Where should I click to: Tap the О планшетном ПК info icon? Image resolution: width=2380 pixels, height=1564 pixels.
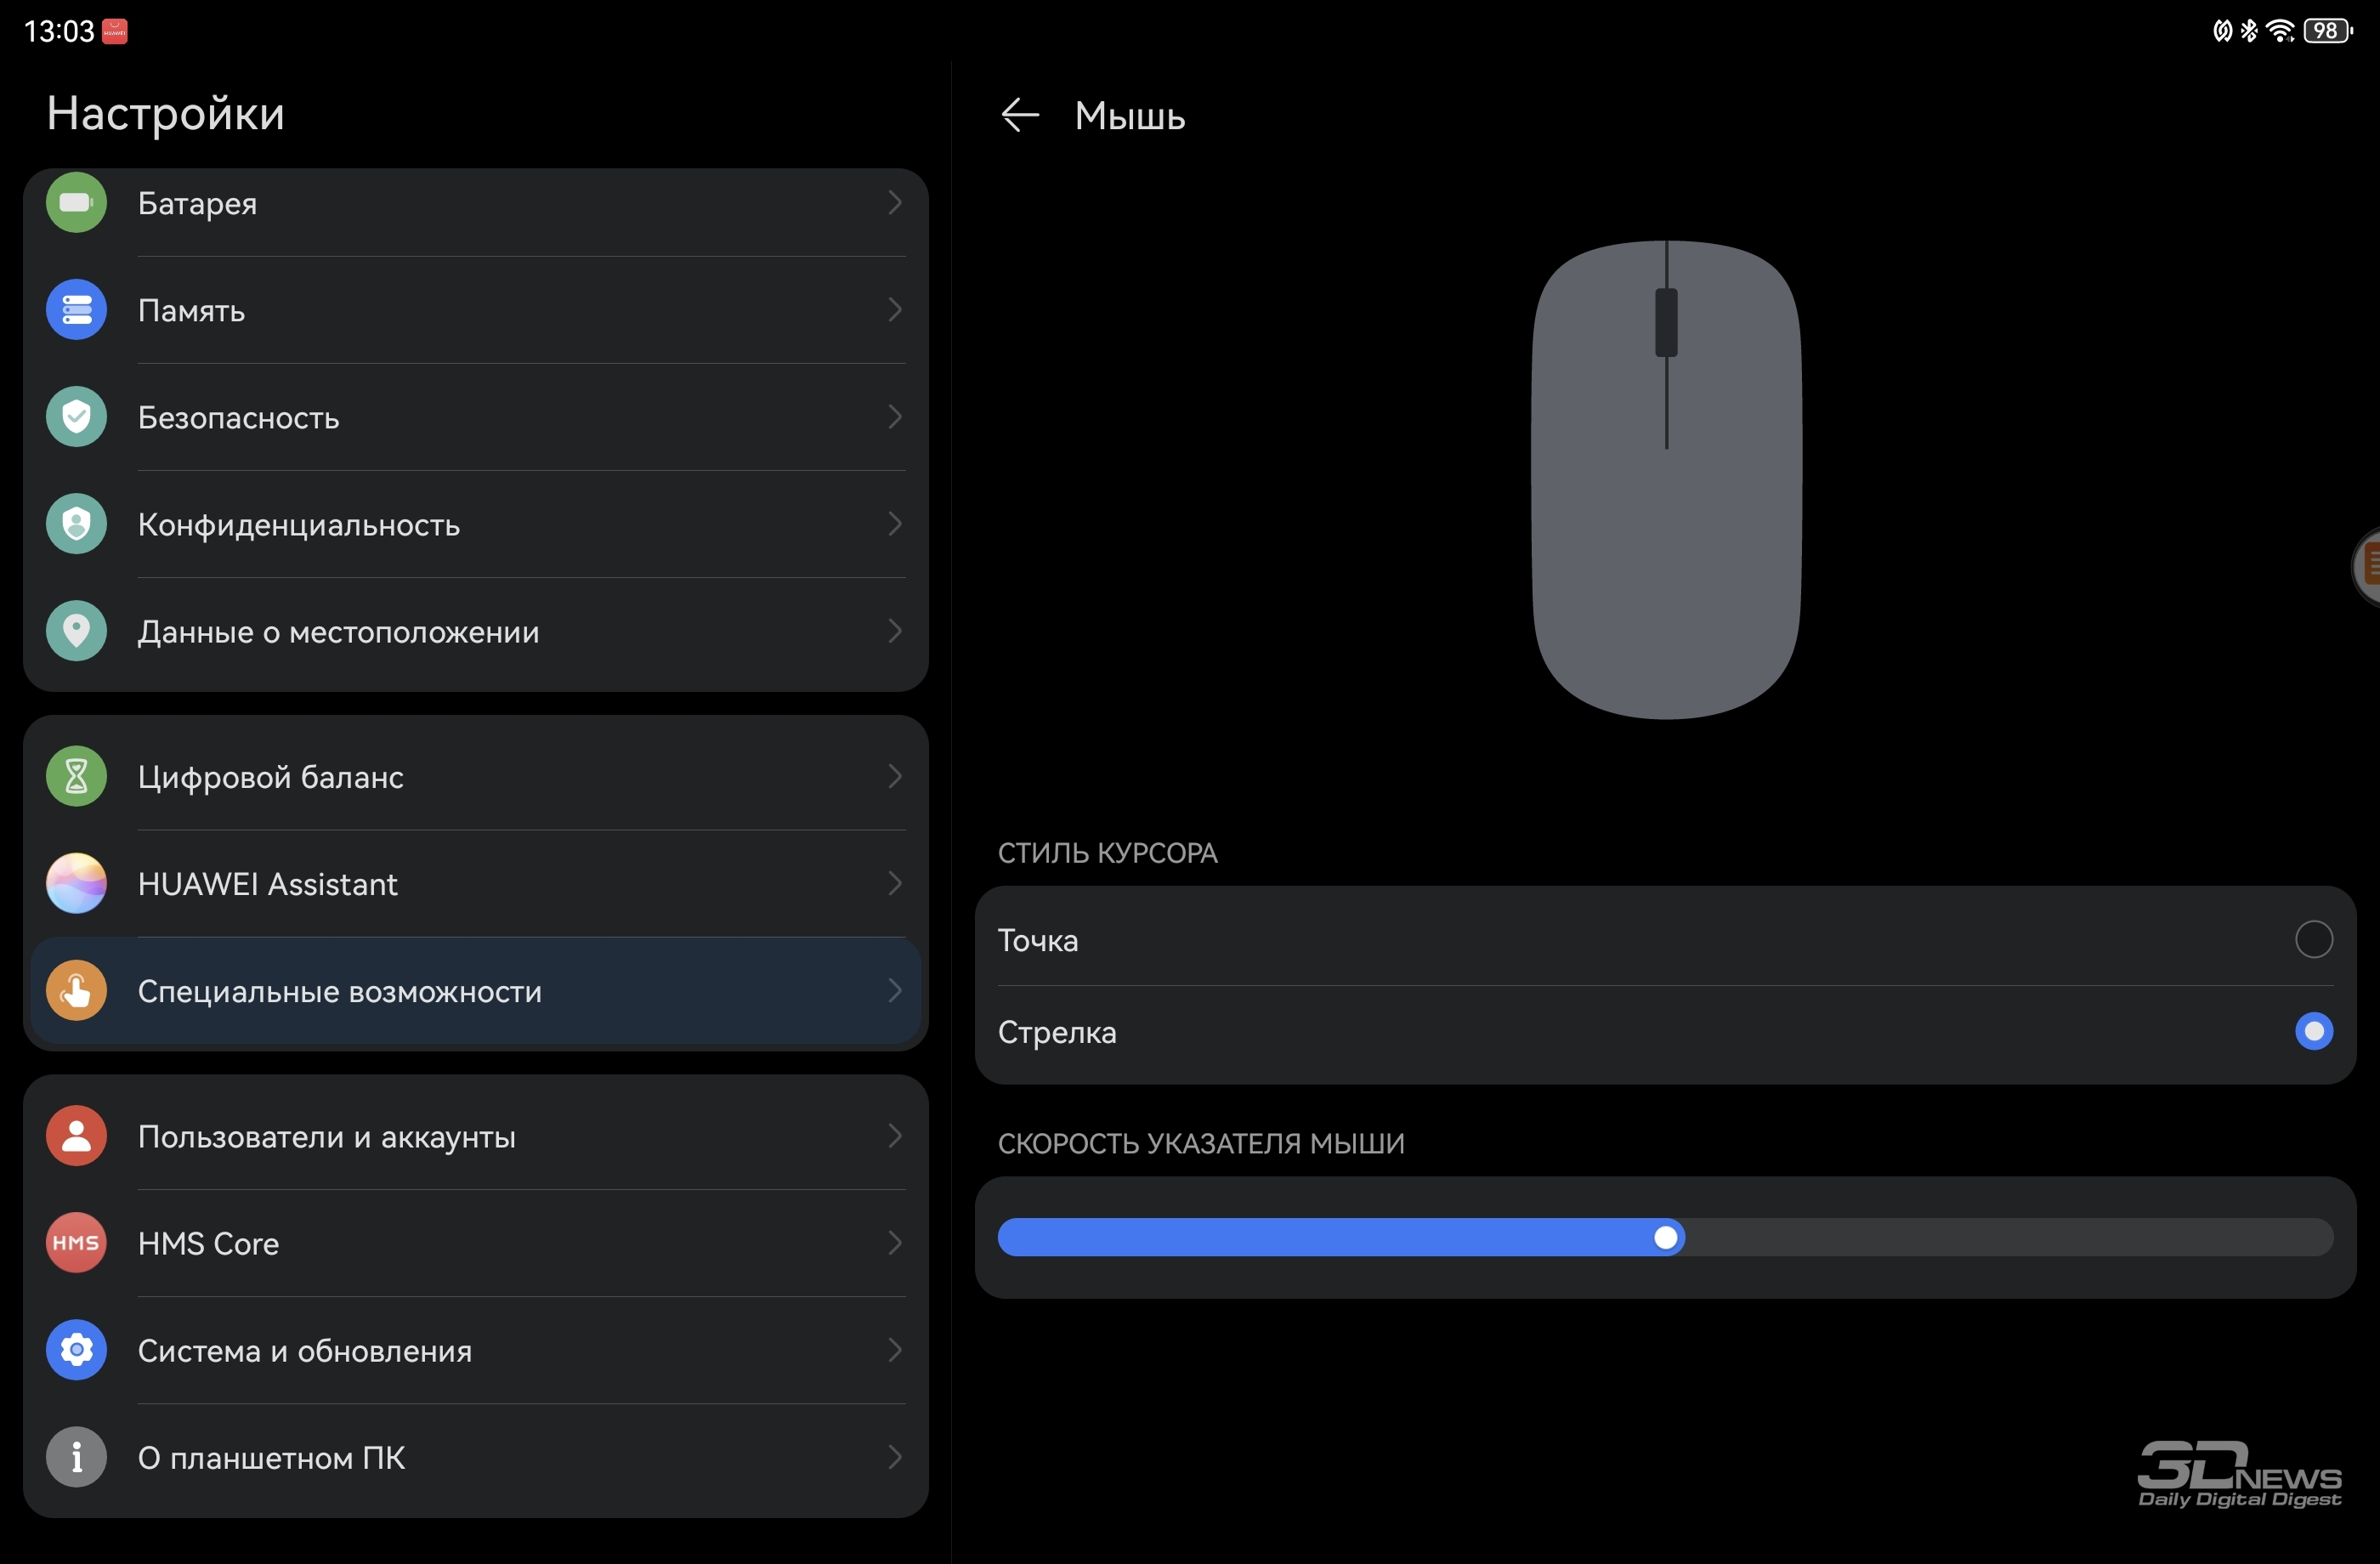(76, 1457)
